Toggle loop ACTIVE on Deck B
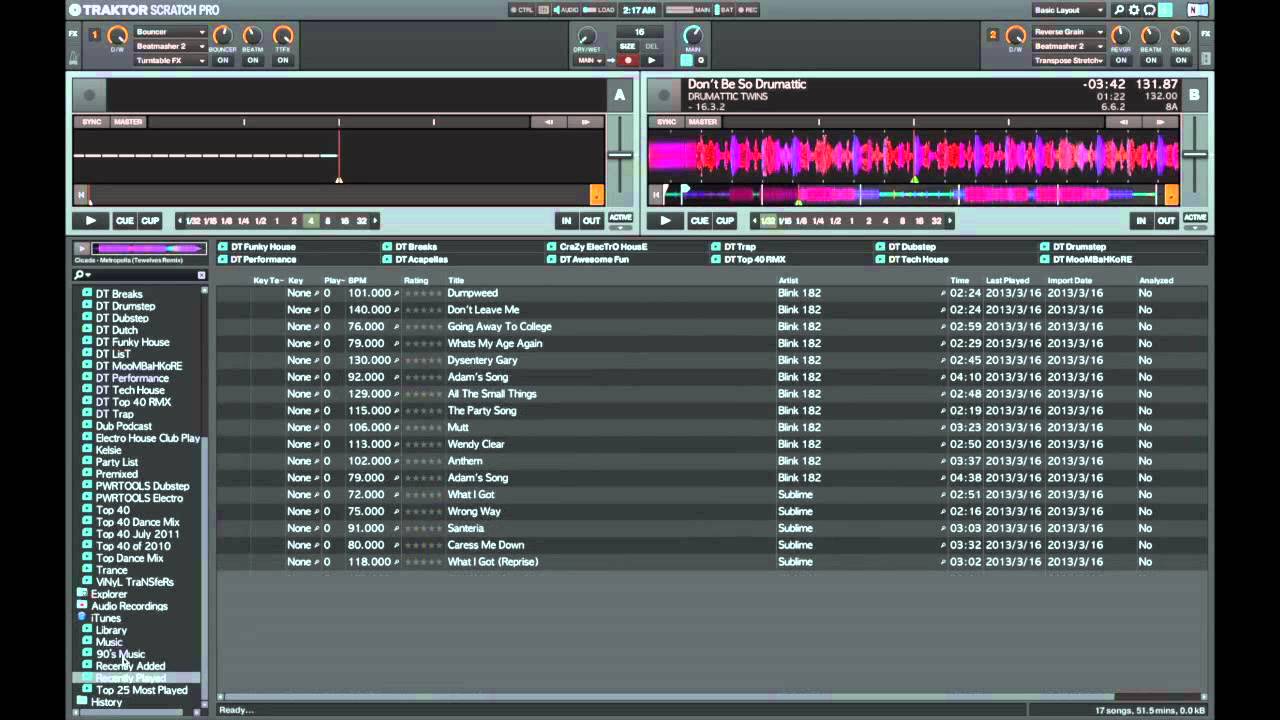Image resolution: width=1280 pixels, height=720 pixels. point(1195,218)
